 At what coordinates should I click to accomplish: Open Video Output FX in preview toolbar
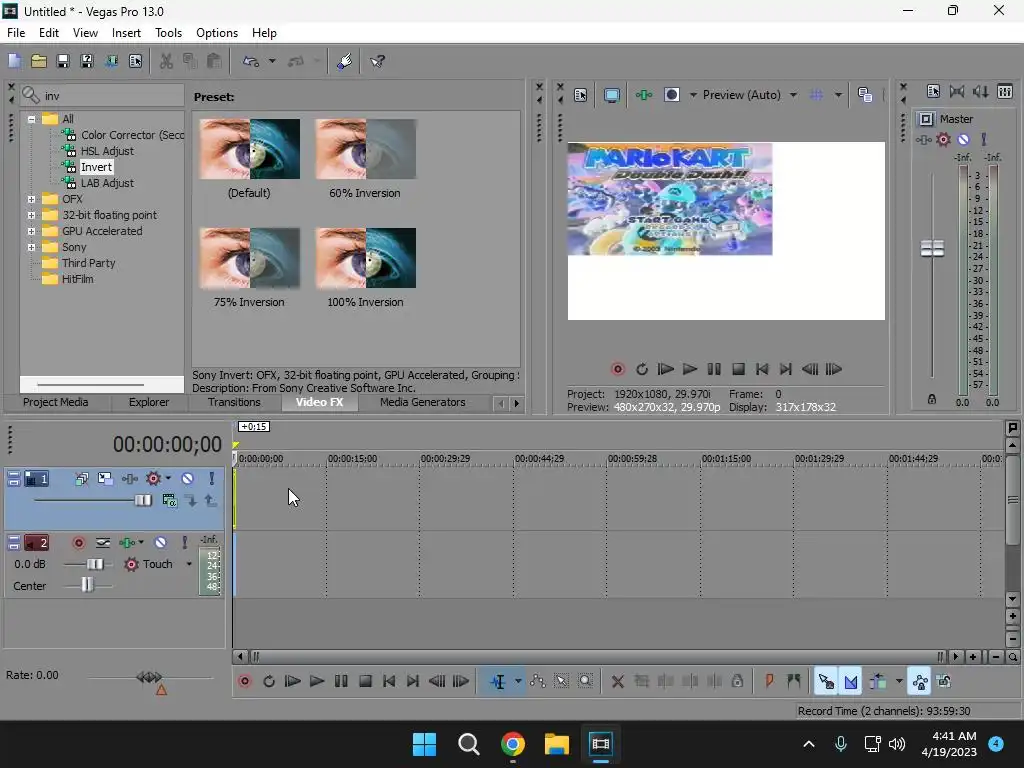click(644, 95)
